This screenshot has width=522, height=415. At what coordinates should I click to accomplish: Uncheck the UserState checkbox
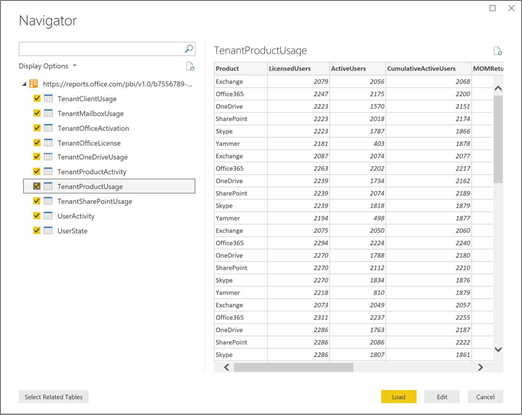click(x=37, y=230)
